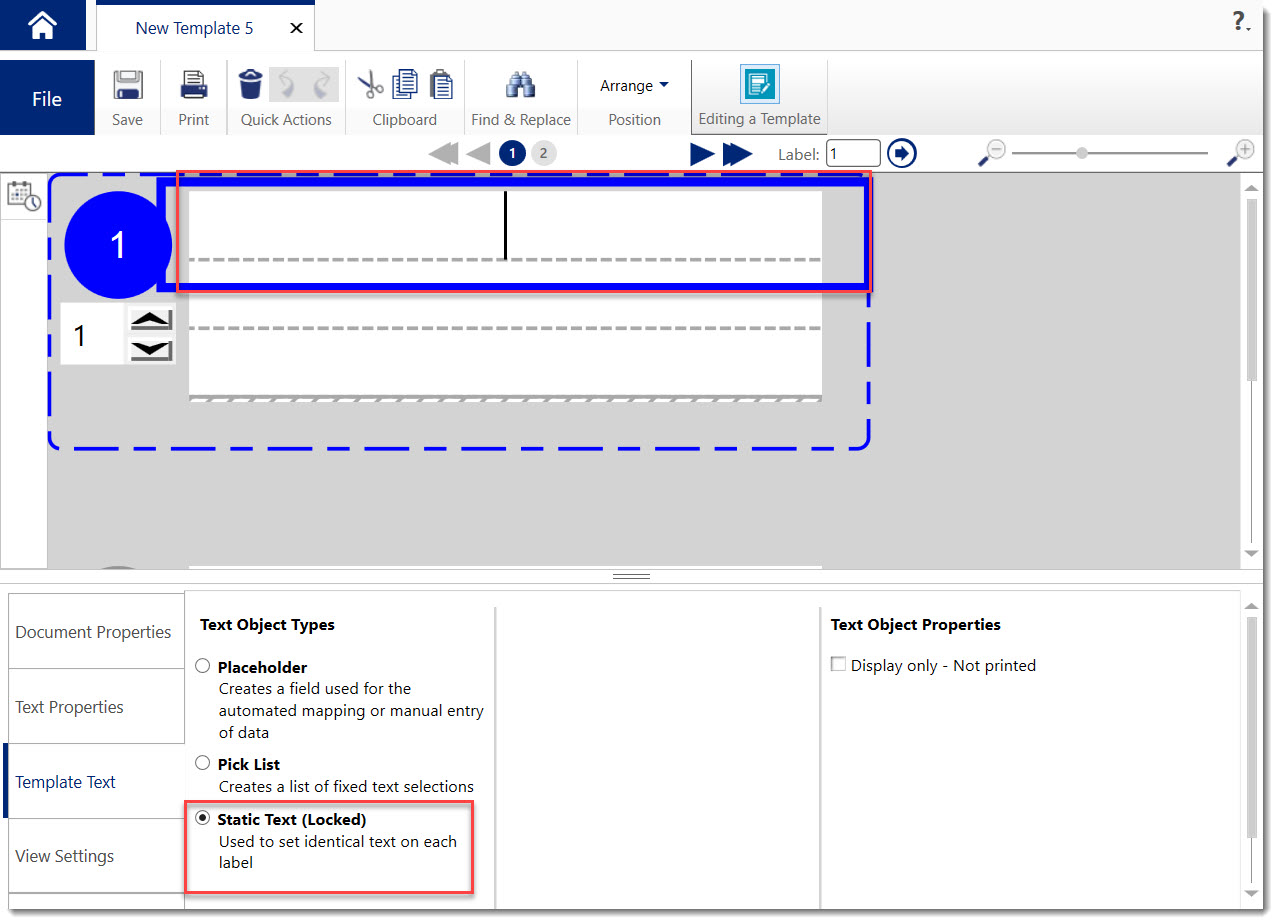Image resolution: width=1278 pixels, height=924 pixels.
Task: Click the Home icon
Action: [42, 27]
